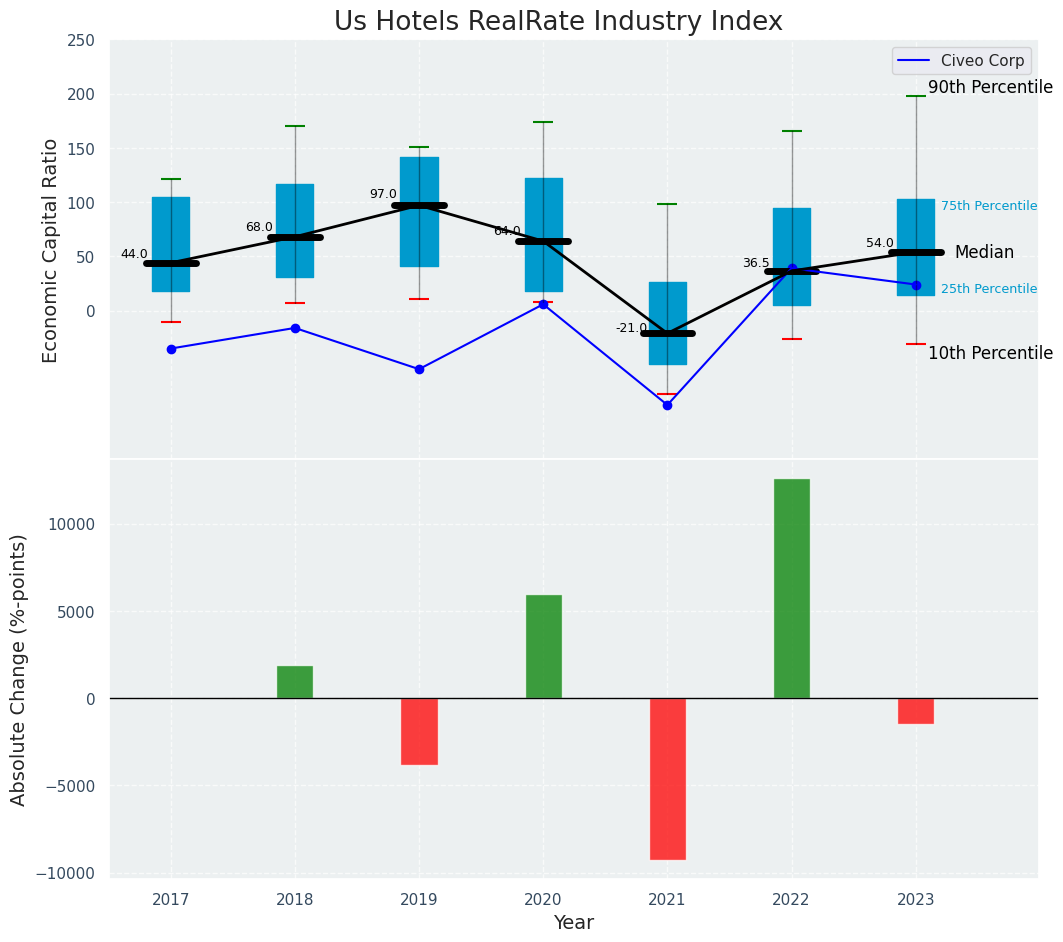Click the Civeo Corp legend entry
Screen dimensions: 1063x942
pos(982,61)
